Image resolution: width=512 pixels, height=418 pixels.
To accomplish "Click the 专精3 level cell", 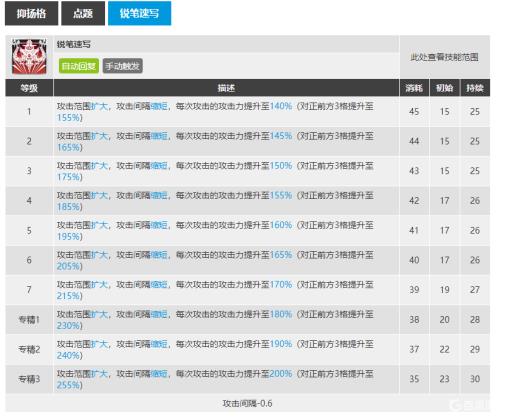I will 29,379.
